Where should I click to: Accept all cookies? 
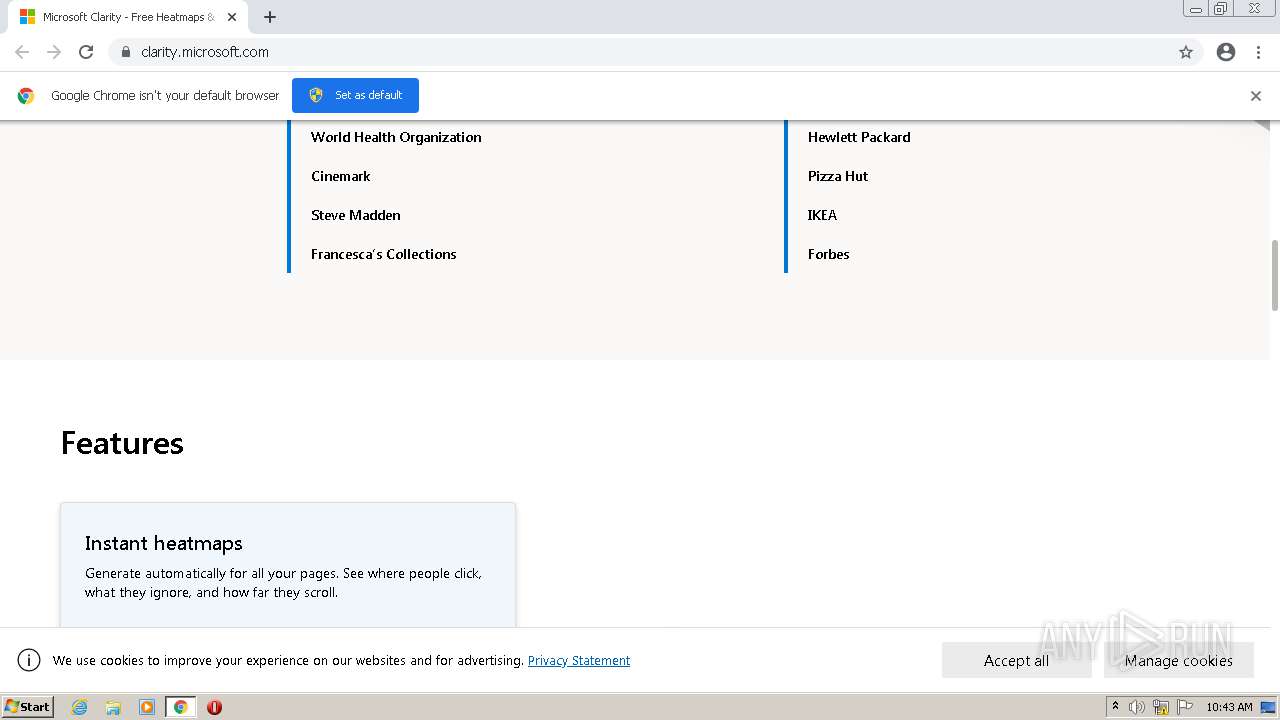tap(1016, 660)
